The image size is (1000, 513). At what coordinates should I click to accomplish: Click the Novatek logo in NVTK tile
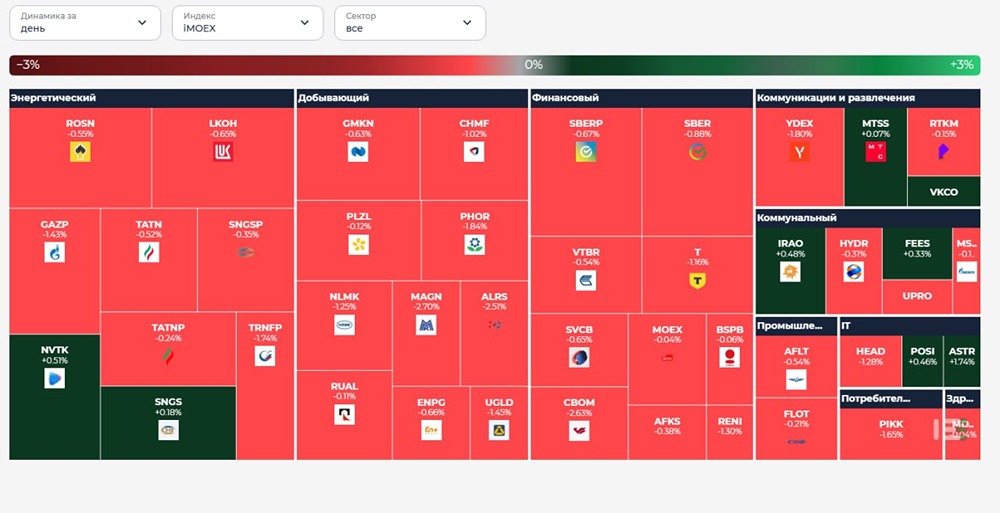point(55,378)
